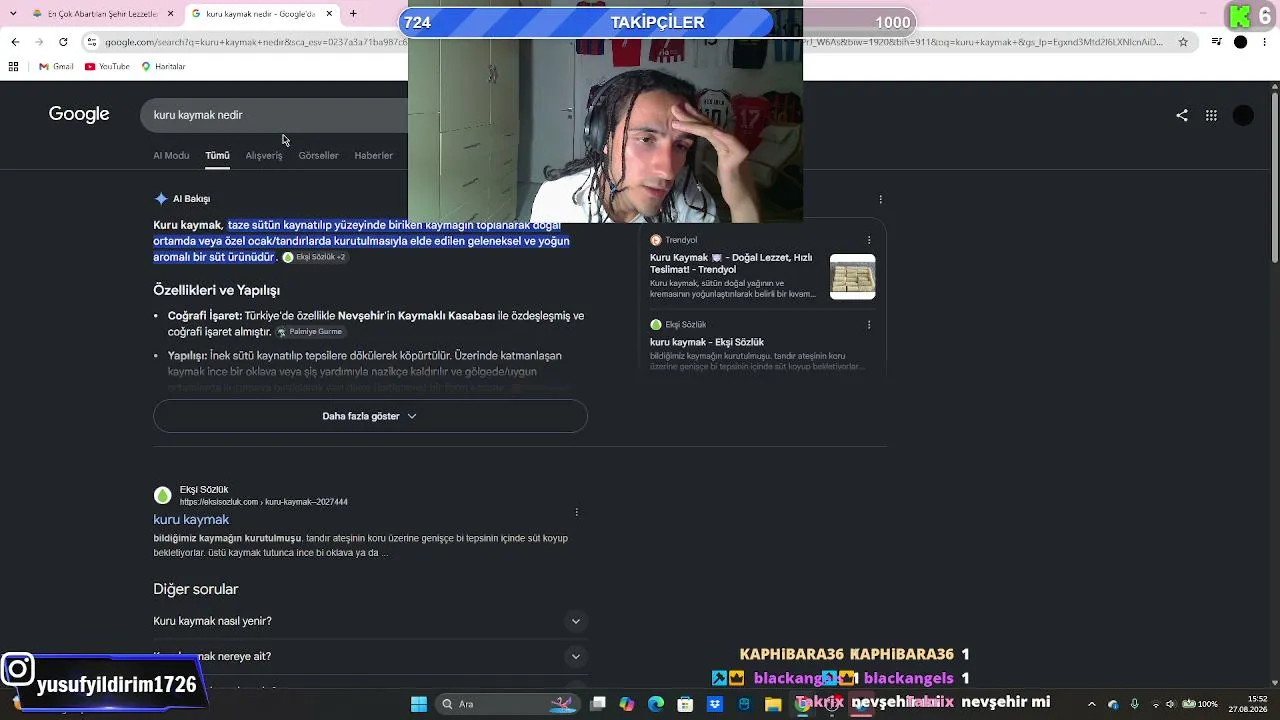Screen dimensions: 1280x720
Task: Open the Görseller results tab
Action: pos(318,155)
